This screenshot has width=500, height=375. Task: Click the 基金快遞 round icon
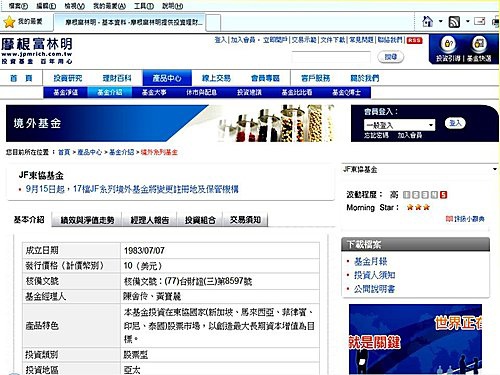[x=479, y=44]
